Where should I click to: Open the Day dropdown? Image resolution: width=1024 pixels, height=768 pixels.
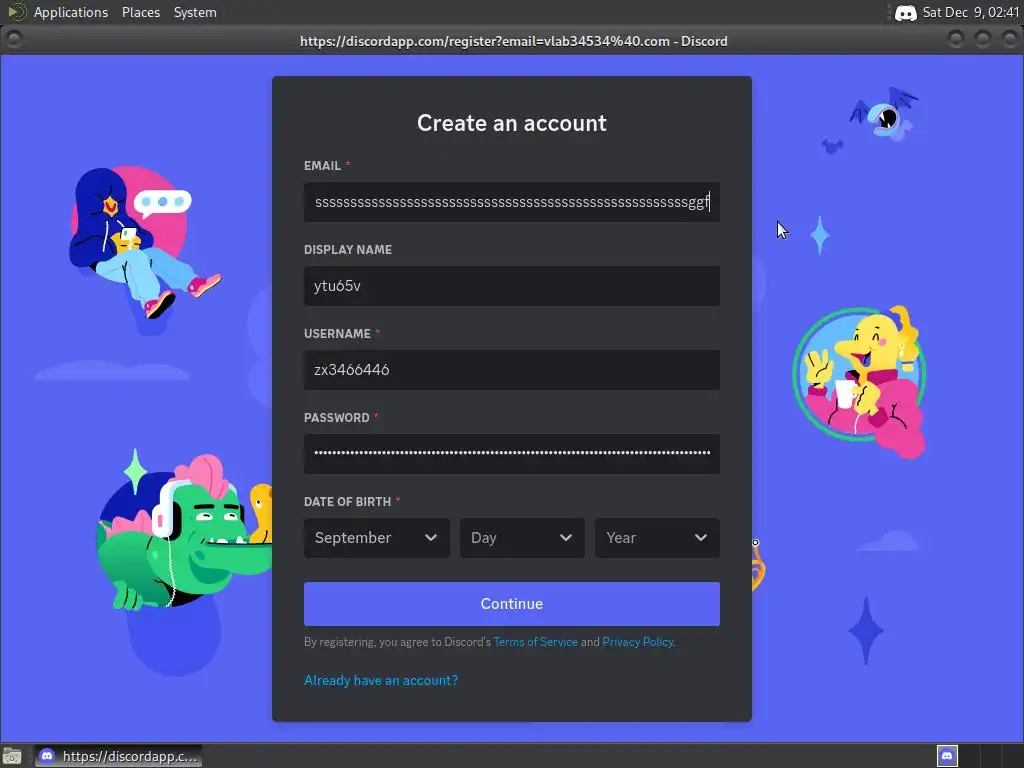point(522,537)
